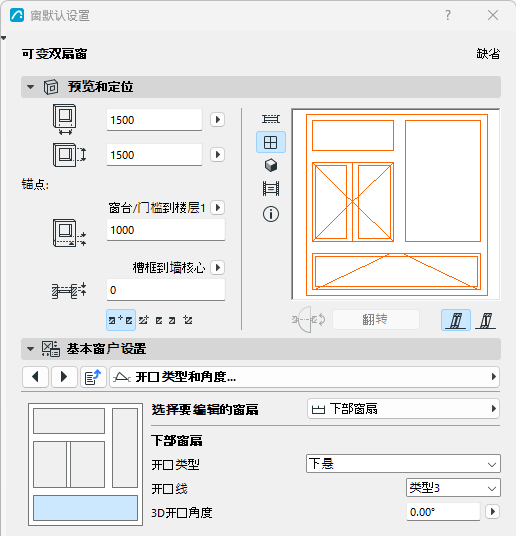Click the 3D开口角度 0.00° field
The image size is (516, 536).
pos(443,512)
